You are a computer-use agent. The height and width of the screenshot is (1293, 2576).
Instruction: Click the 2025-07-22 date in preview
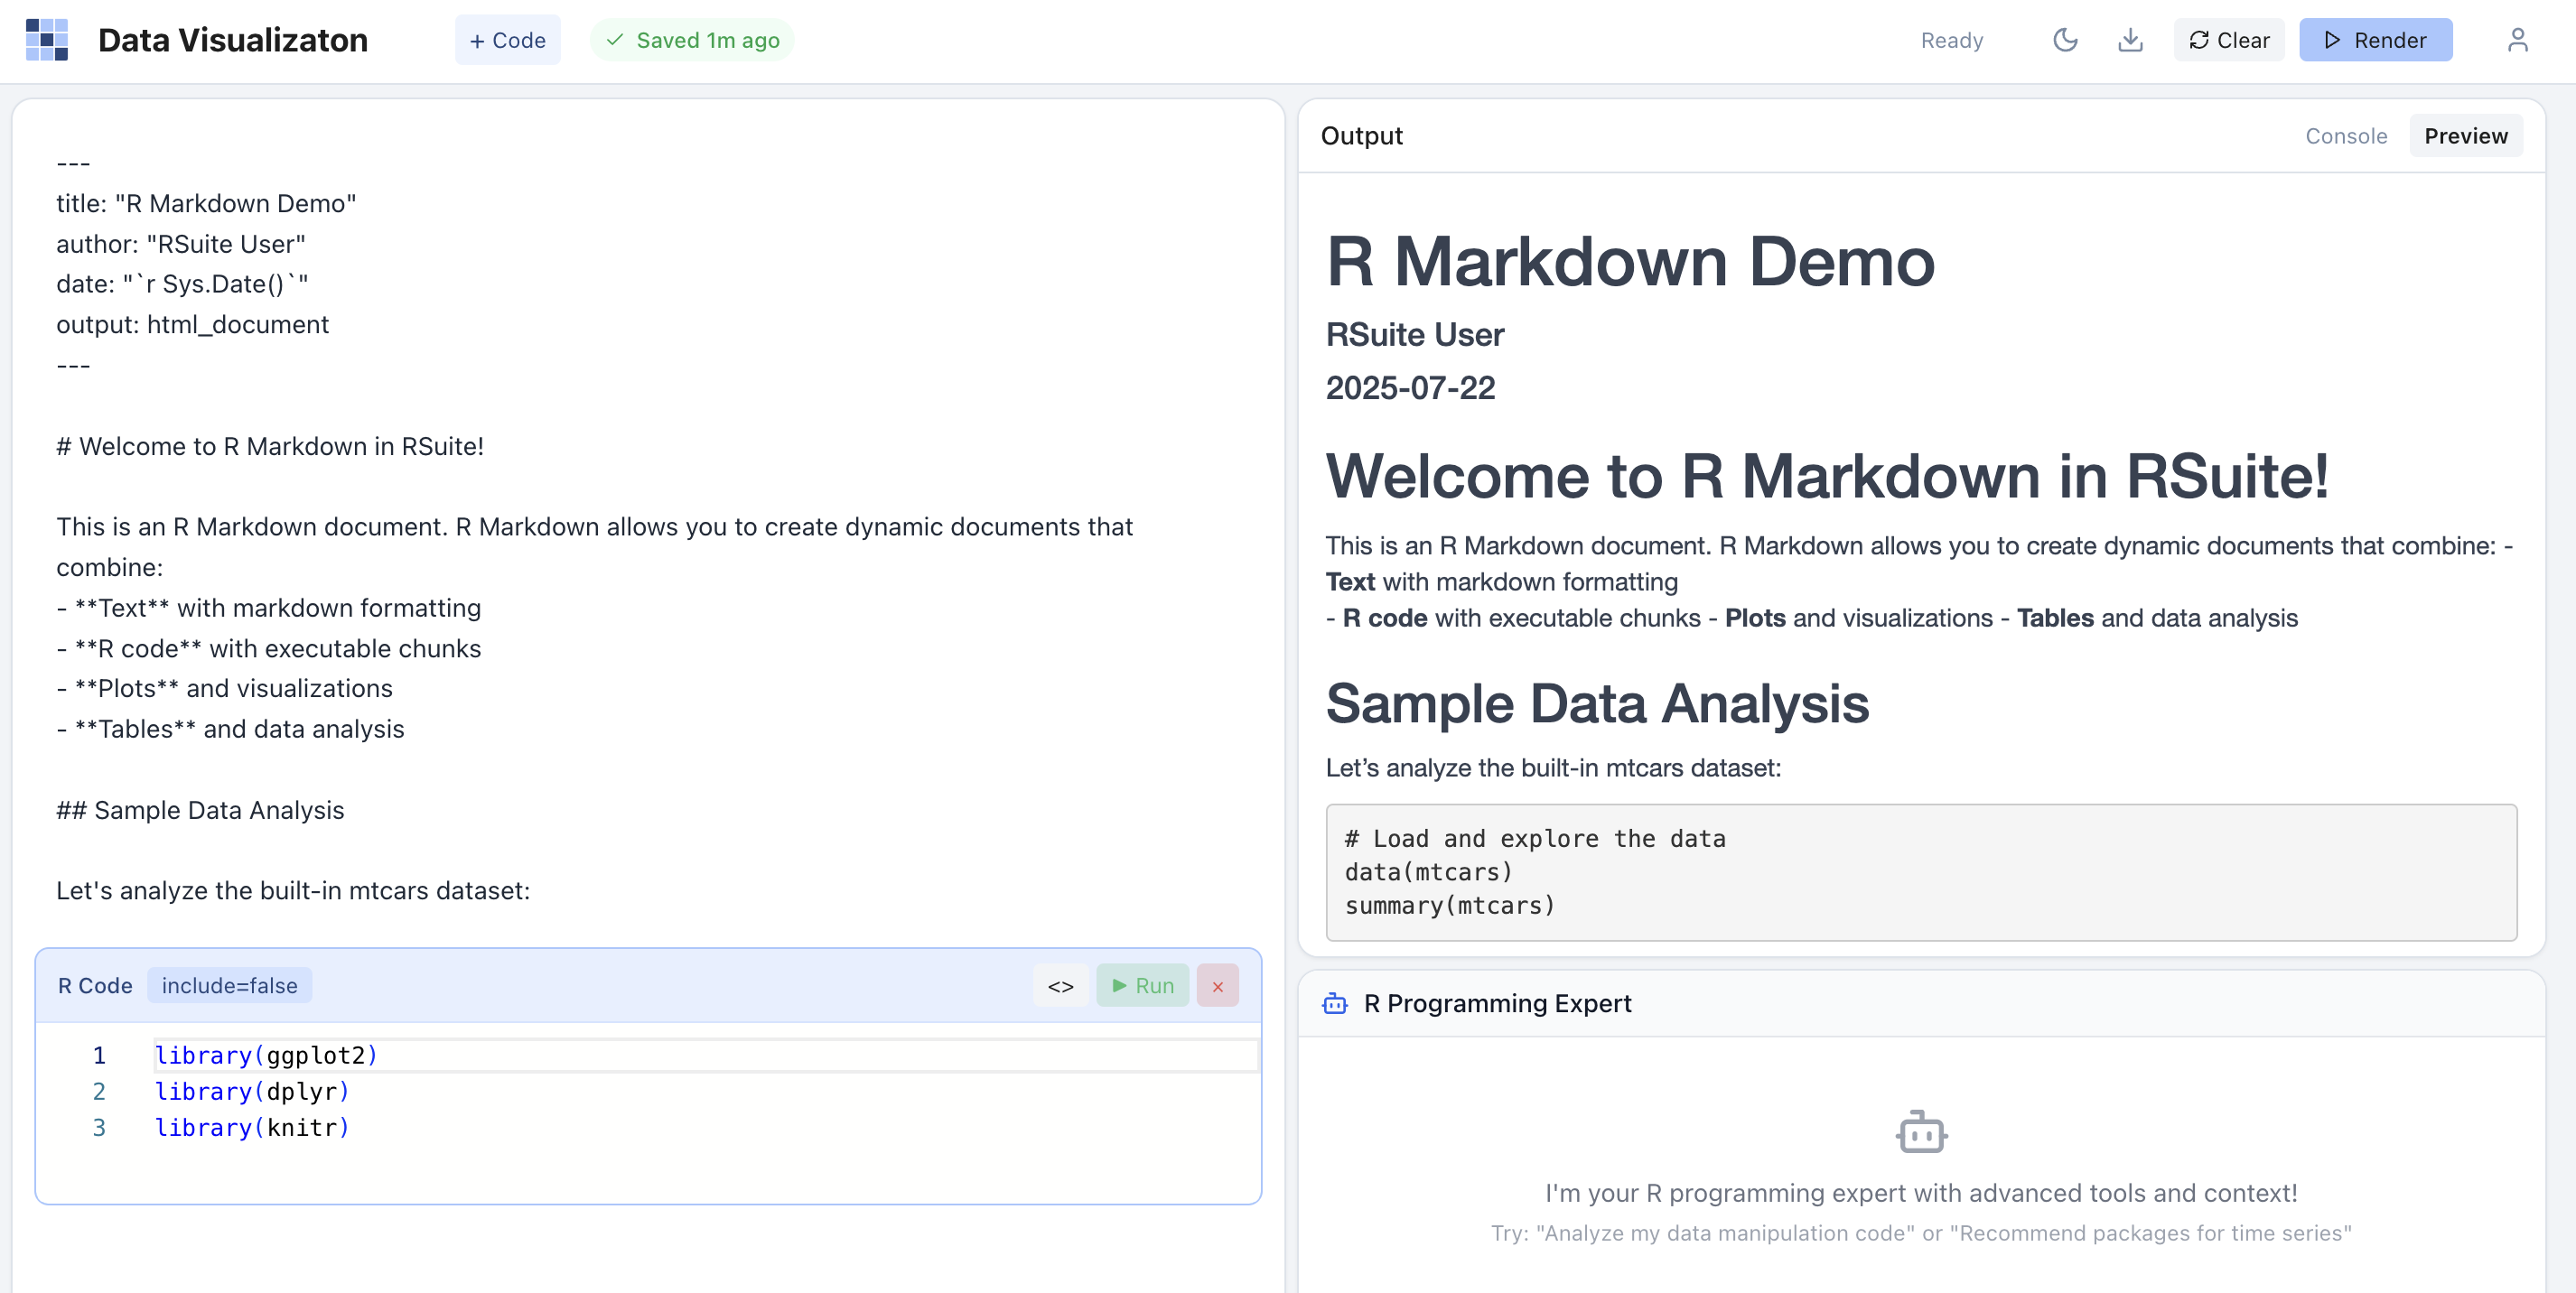(x=1410, y=388)
